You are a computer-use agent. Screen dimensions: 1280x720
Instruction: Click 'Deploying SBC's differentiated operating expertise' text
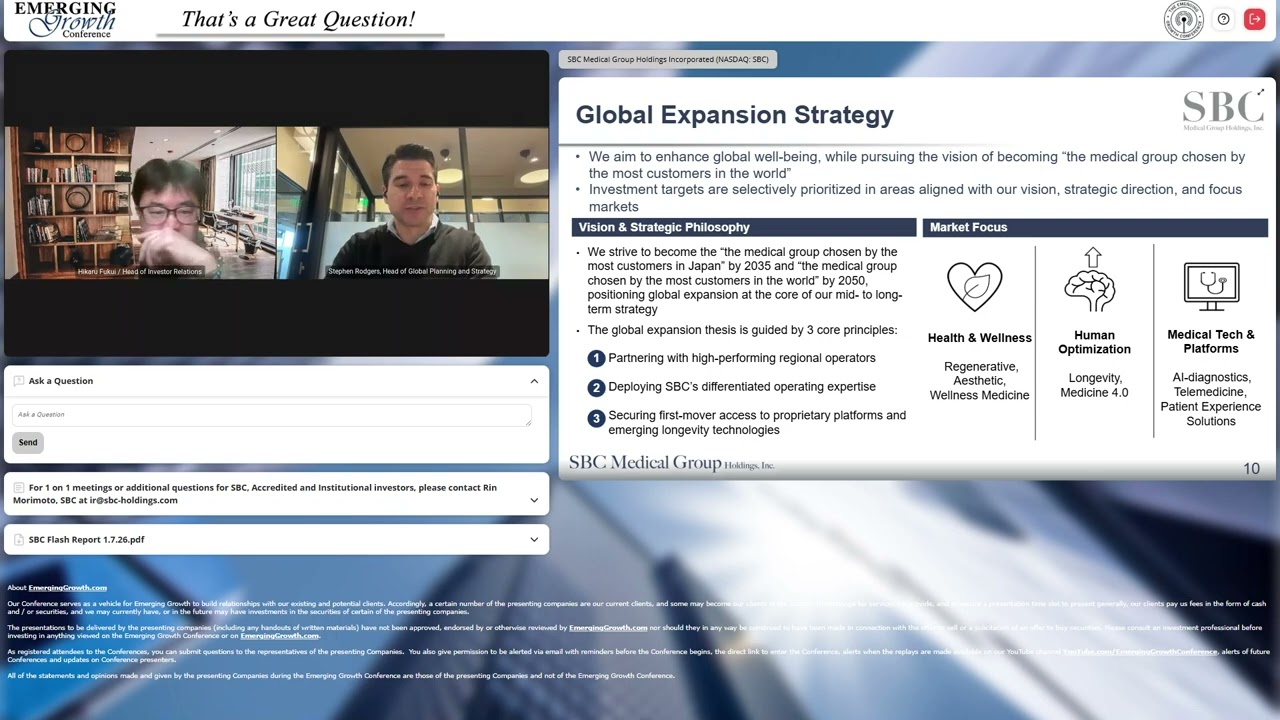point(742,387)
